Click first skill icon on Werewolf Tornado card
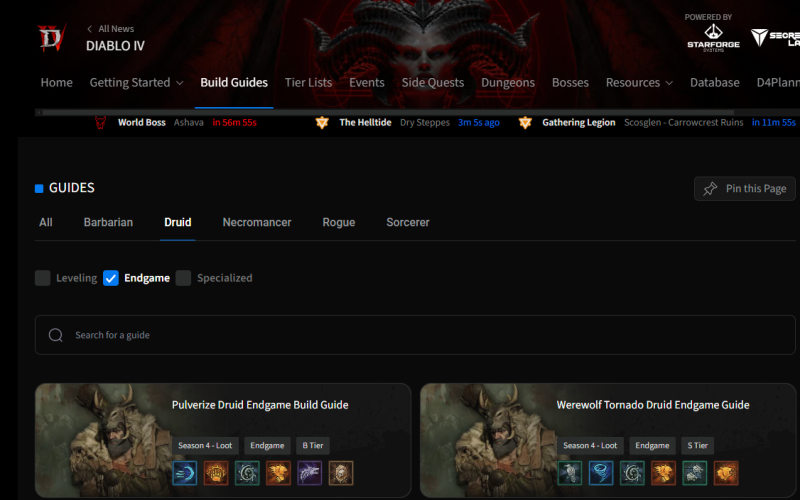Screen dimensions: 800x500 pyautogui.click(x=570, y=473)
